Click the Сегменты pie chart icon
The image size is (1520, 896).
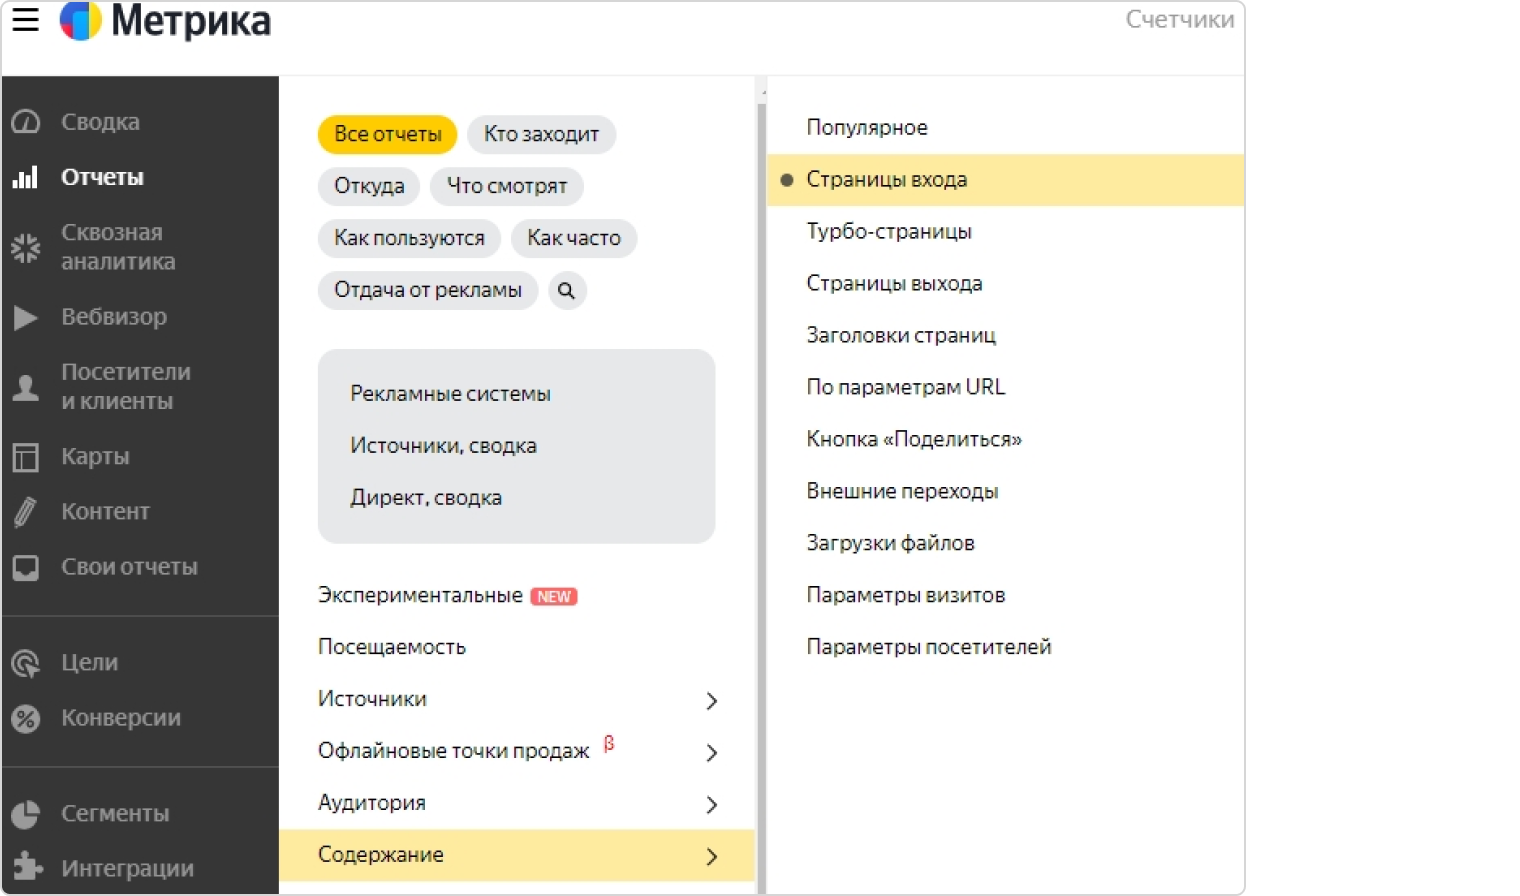(x=26, y=814)
